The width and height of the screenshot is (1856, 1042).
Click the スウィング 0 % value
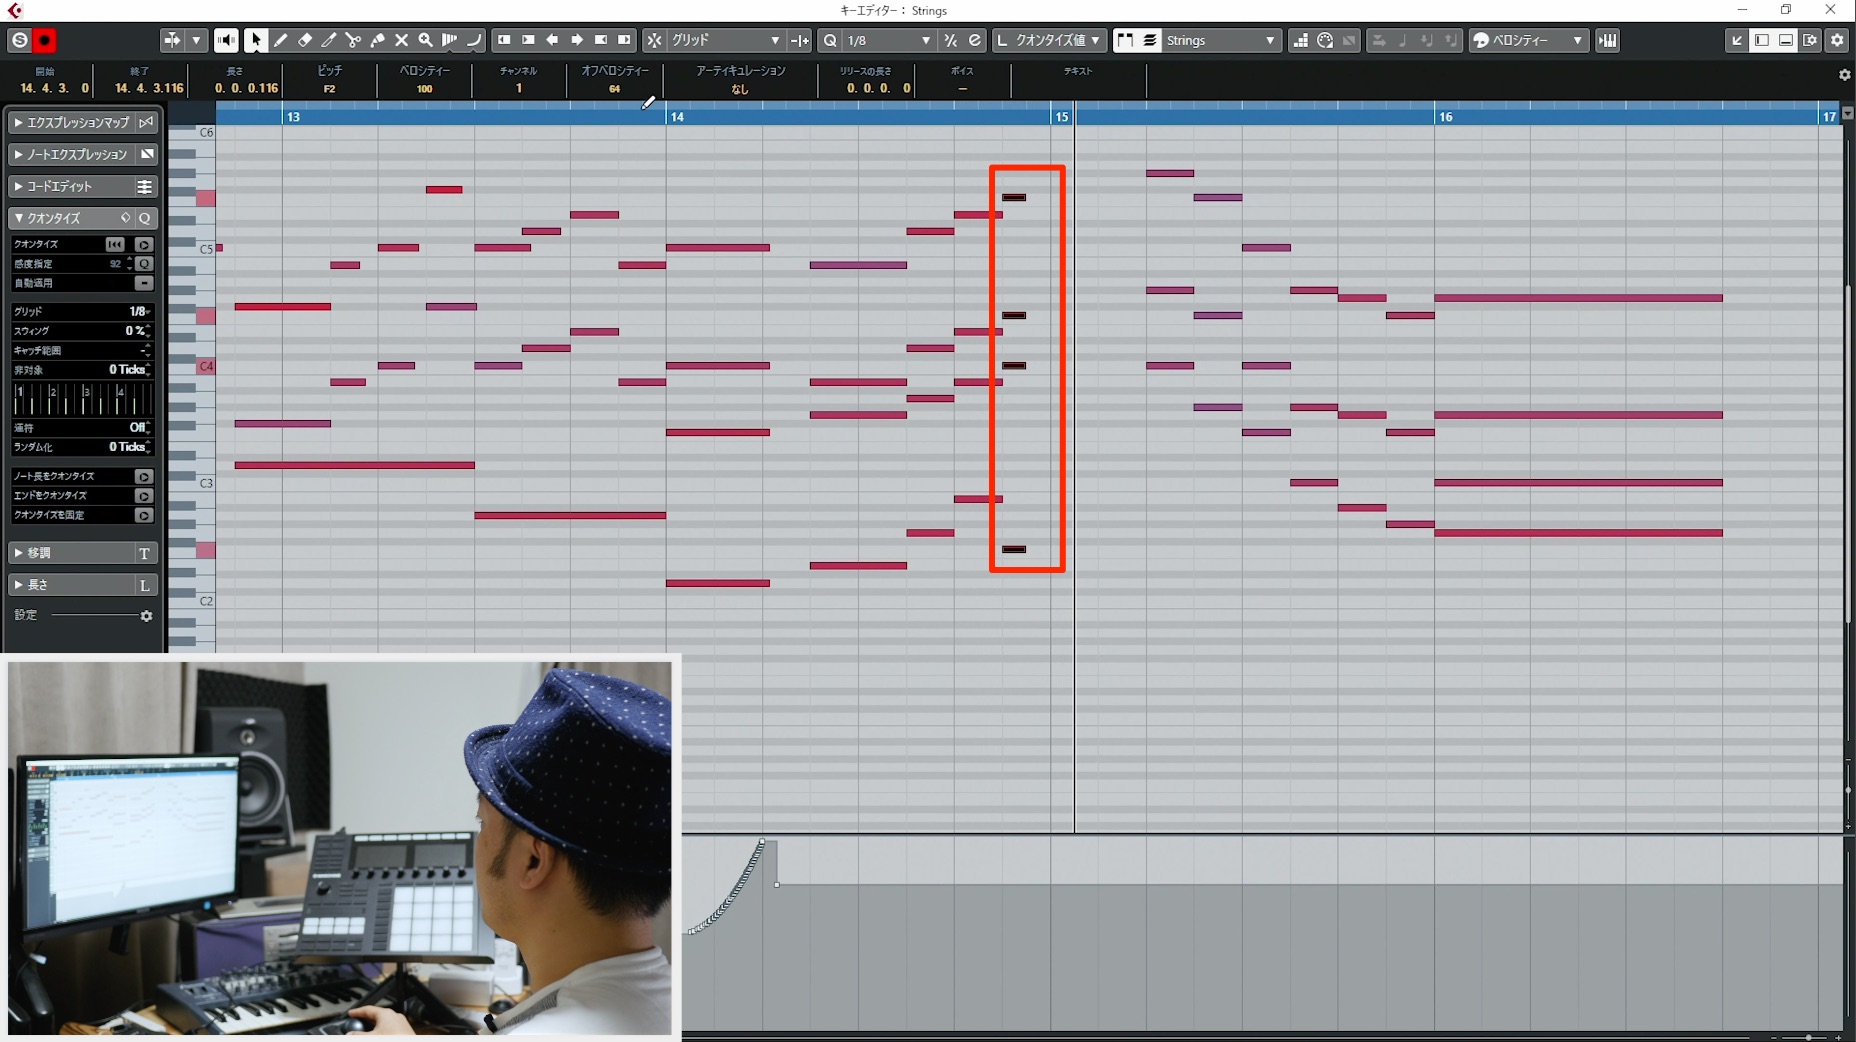(135, 331)
